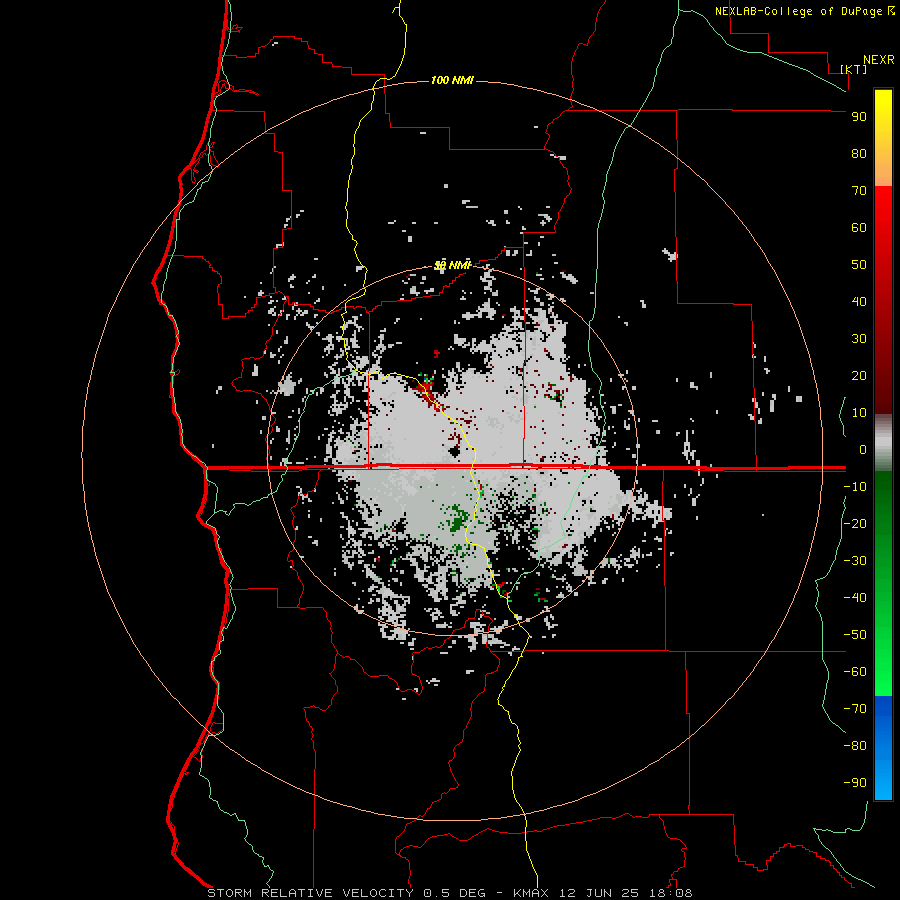Screen dimensions: 900x900
Task: Click the positive 70 scale value
Action: pos(859,191)
